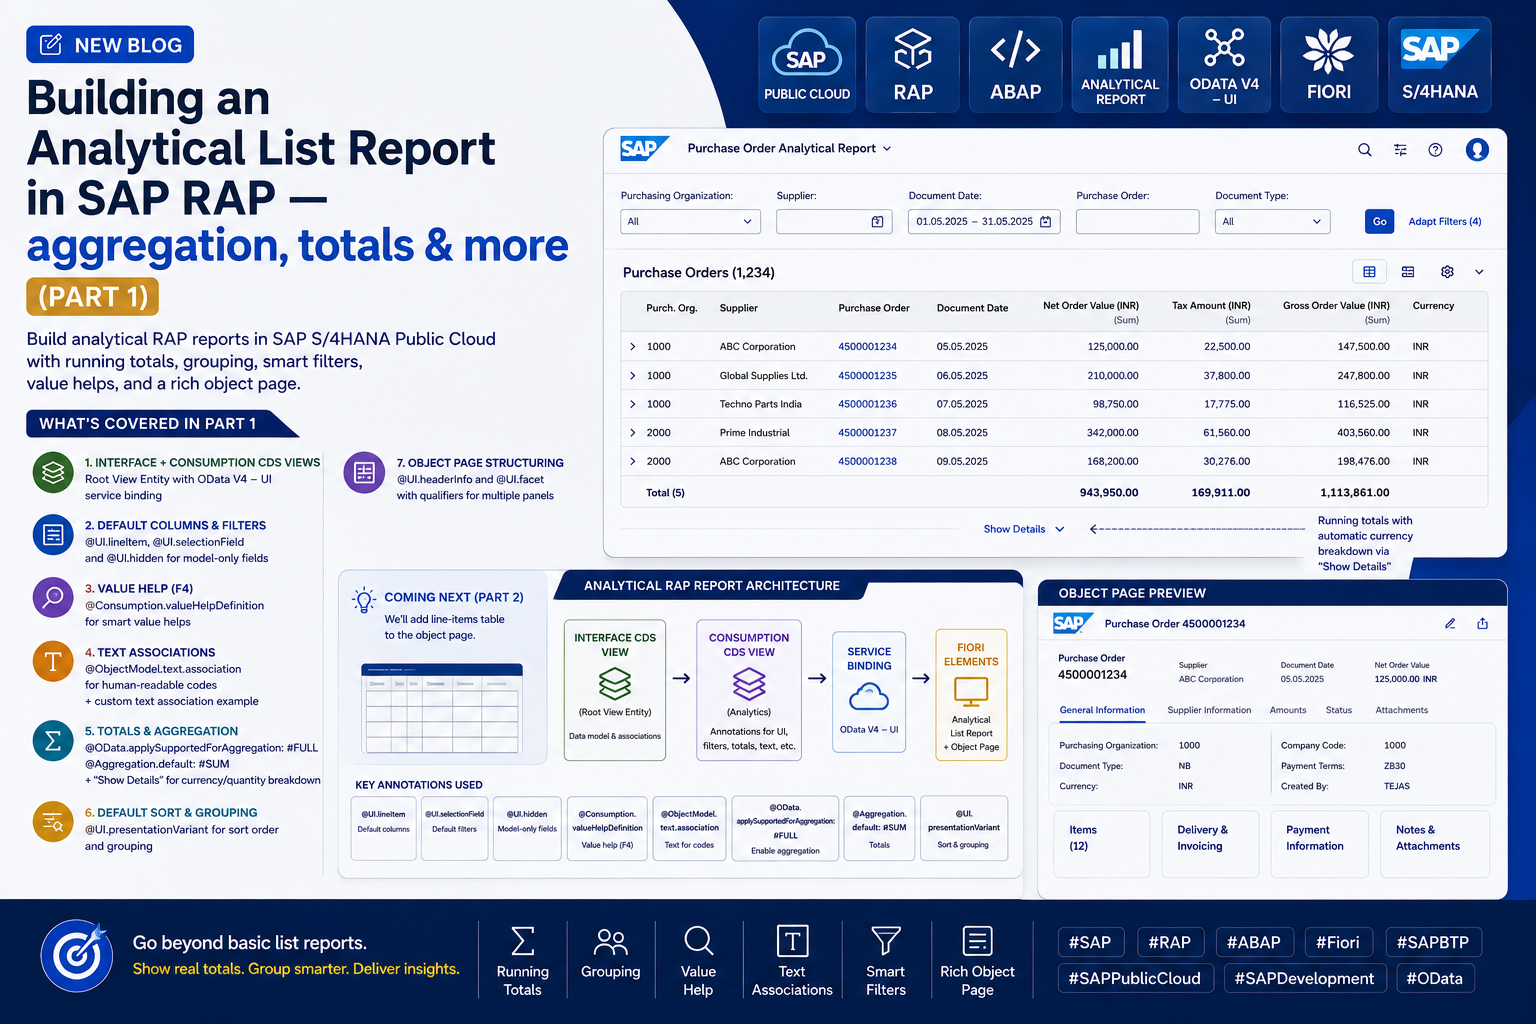Viewport: 1536px width, 1024px height.
Task: Click the Notes & Attachments card
Action: tap(1435, 844)
